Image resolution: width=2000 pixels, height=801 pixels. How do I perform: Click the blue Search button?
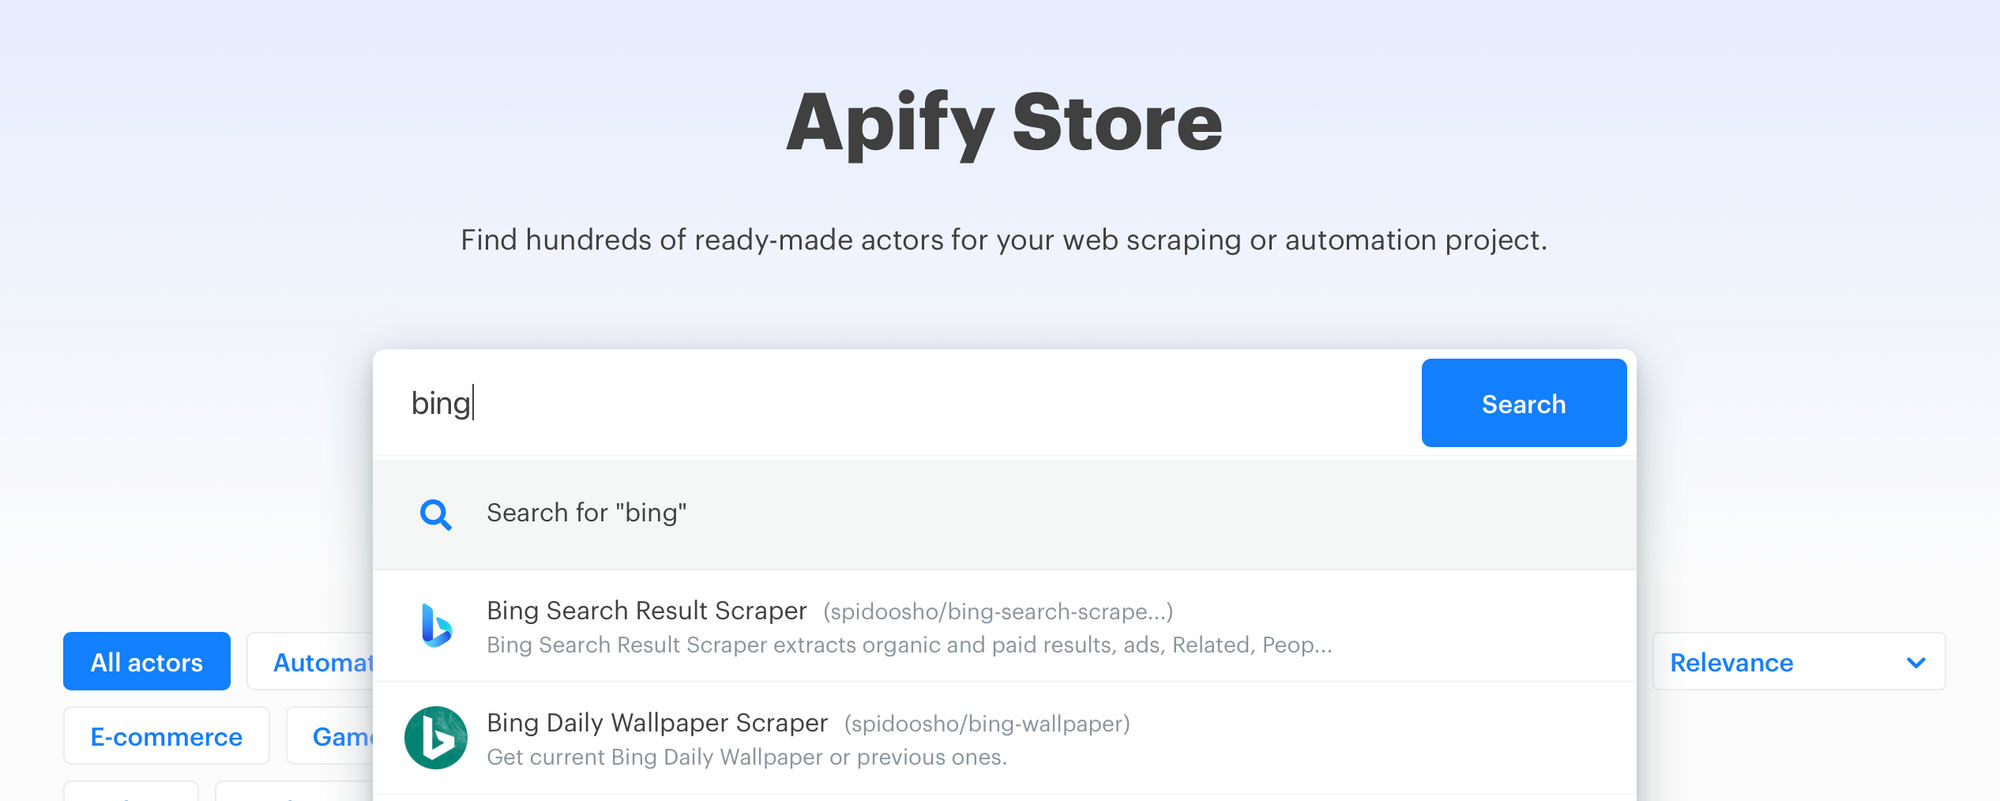[1524, 403]
